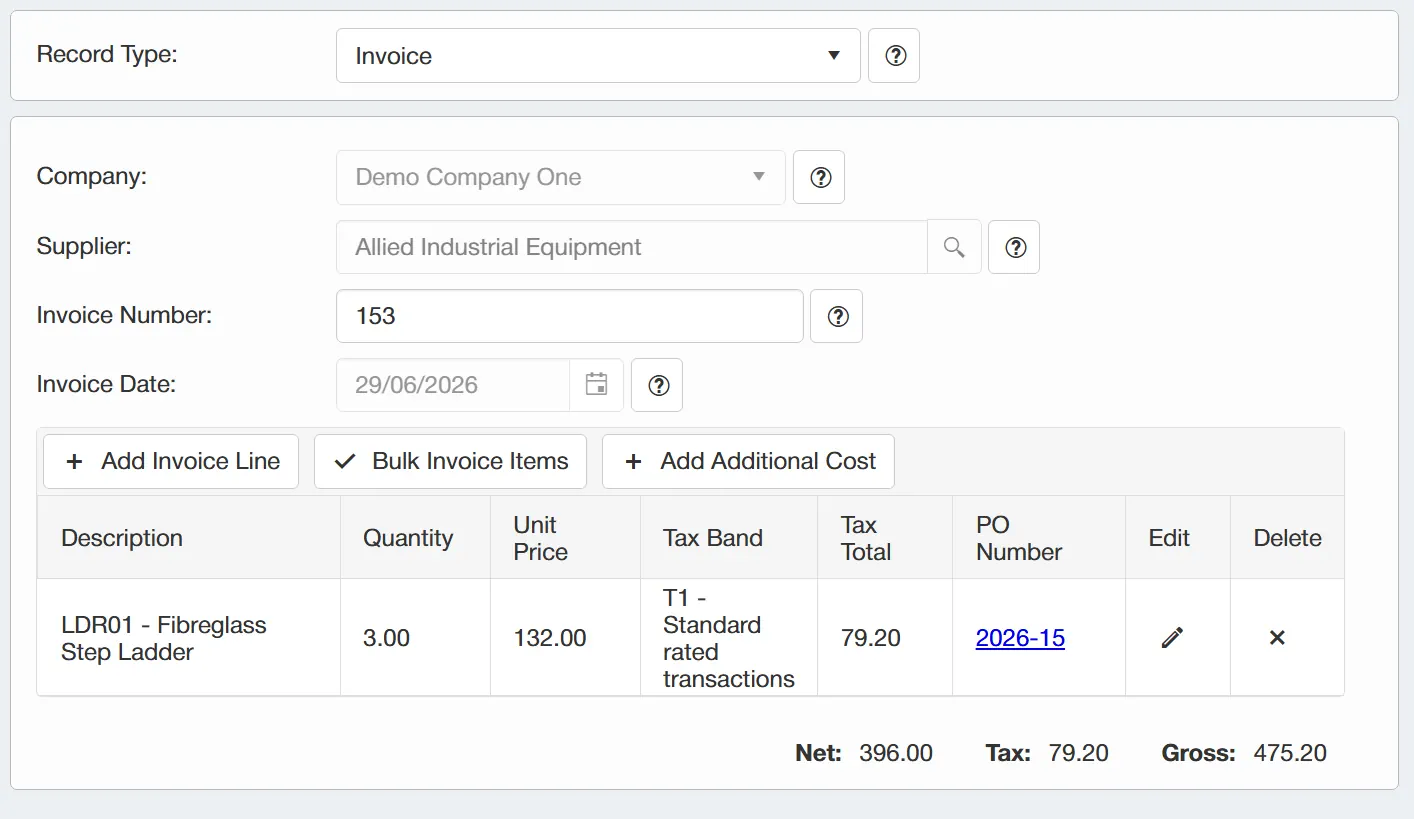1414x819 pixels.
Task: Open PO number 2026-15 link
Action: [1020, 638]
